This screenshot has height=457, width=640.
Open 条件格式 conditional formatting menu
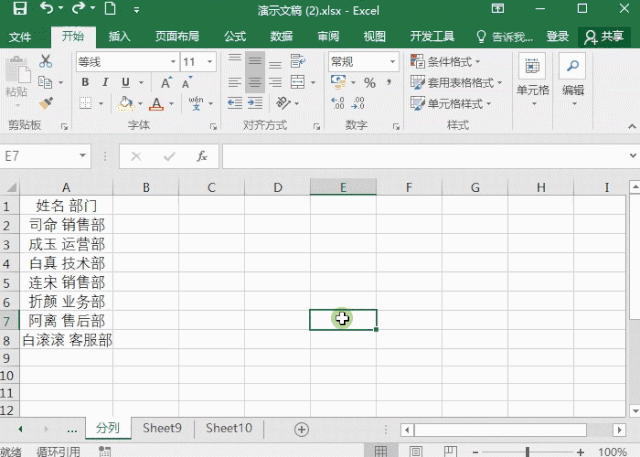tap(445, 62)
